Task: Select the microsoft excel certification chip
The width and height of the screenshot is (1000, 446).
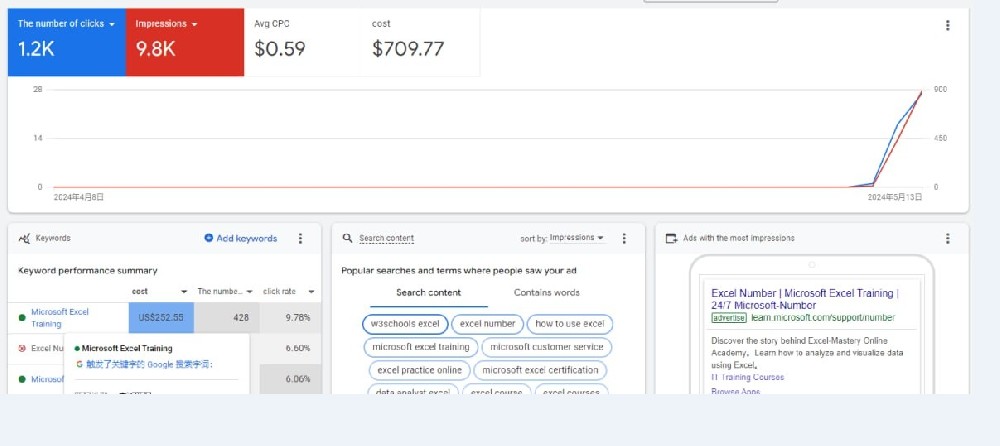Action: 540,370
